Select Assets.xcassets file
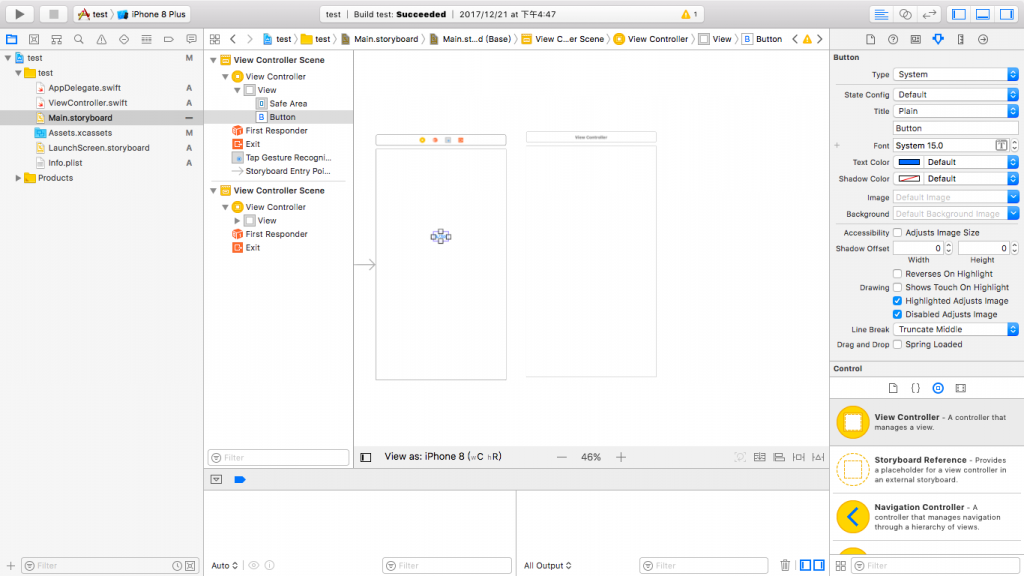The height and width of the screenshot is (576, 1024). [80, 133]
